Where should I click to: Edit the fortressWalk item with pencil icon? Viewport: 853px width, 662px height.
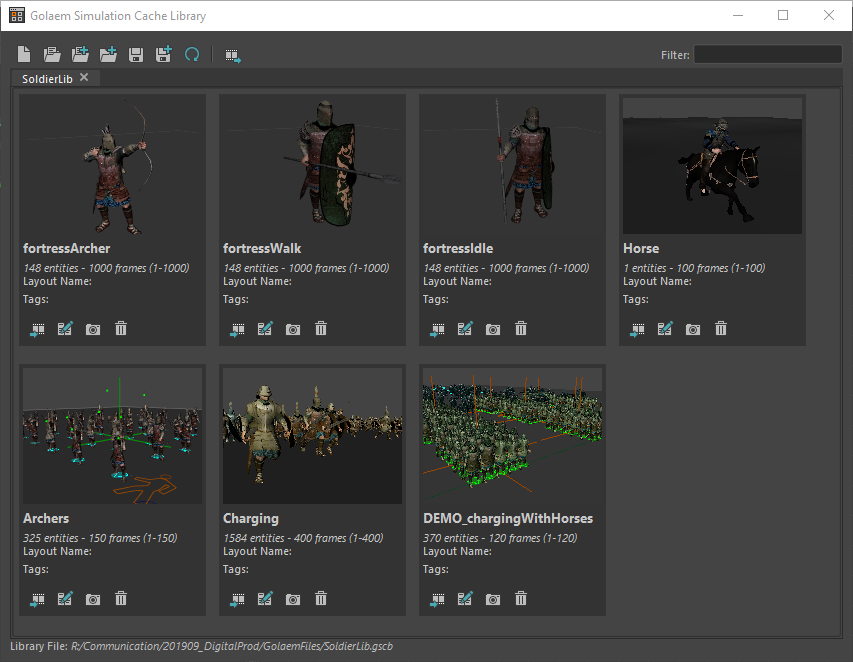[265, 328]
